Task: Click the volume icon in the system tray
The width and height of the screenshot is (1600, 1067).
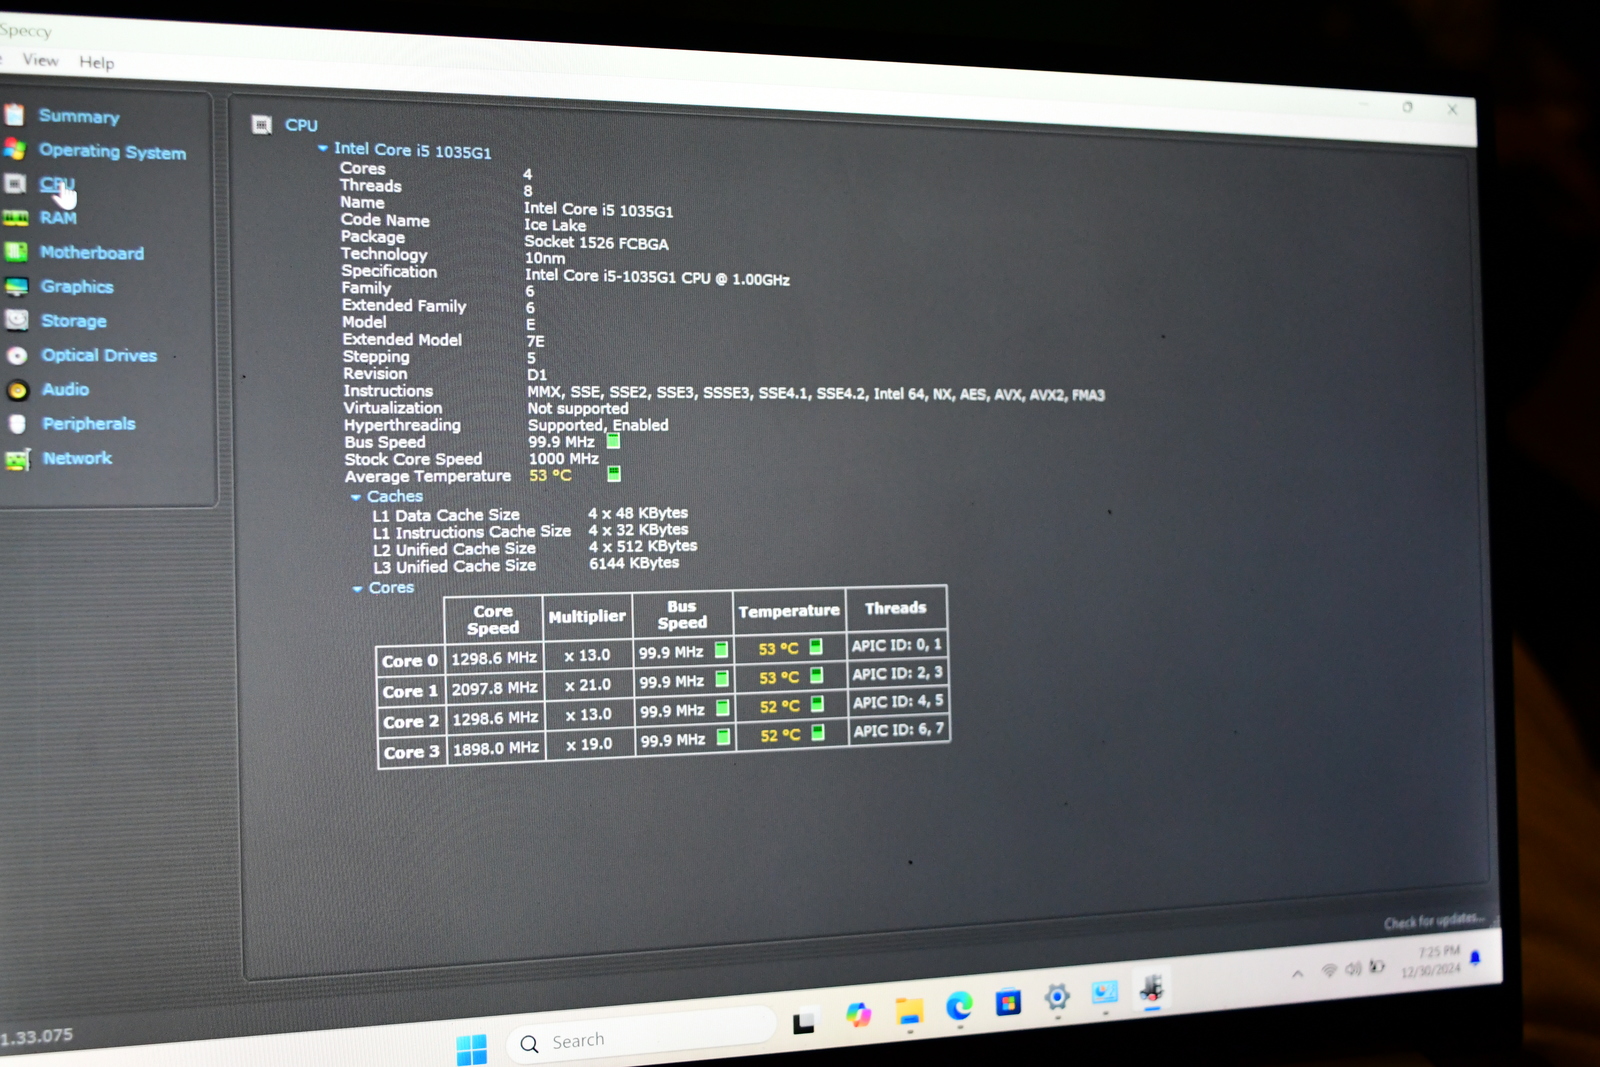Action: point(1353,968)
